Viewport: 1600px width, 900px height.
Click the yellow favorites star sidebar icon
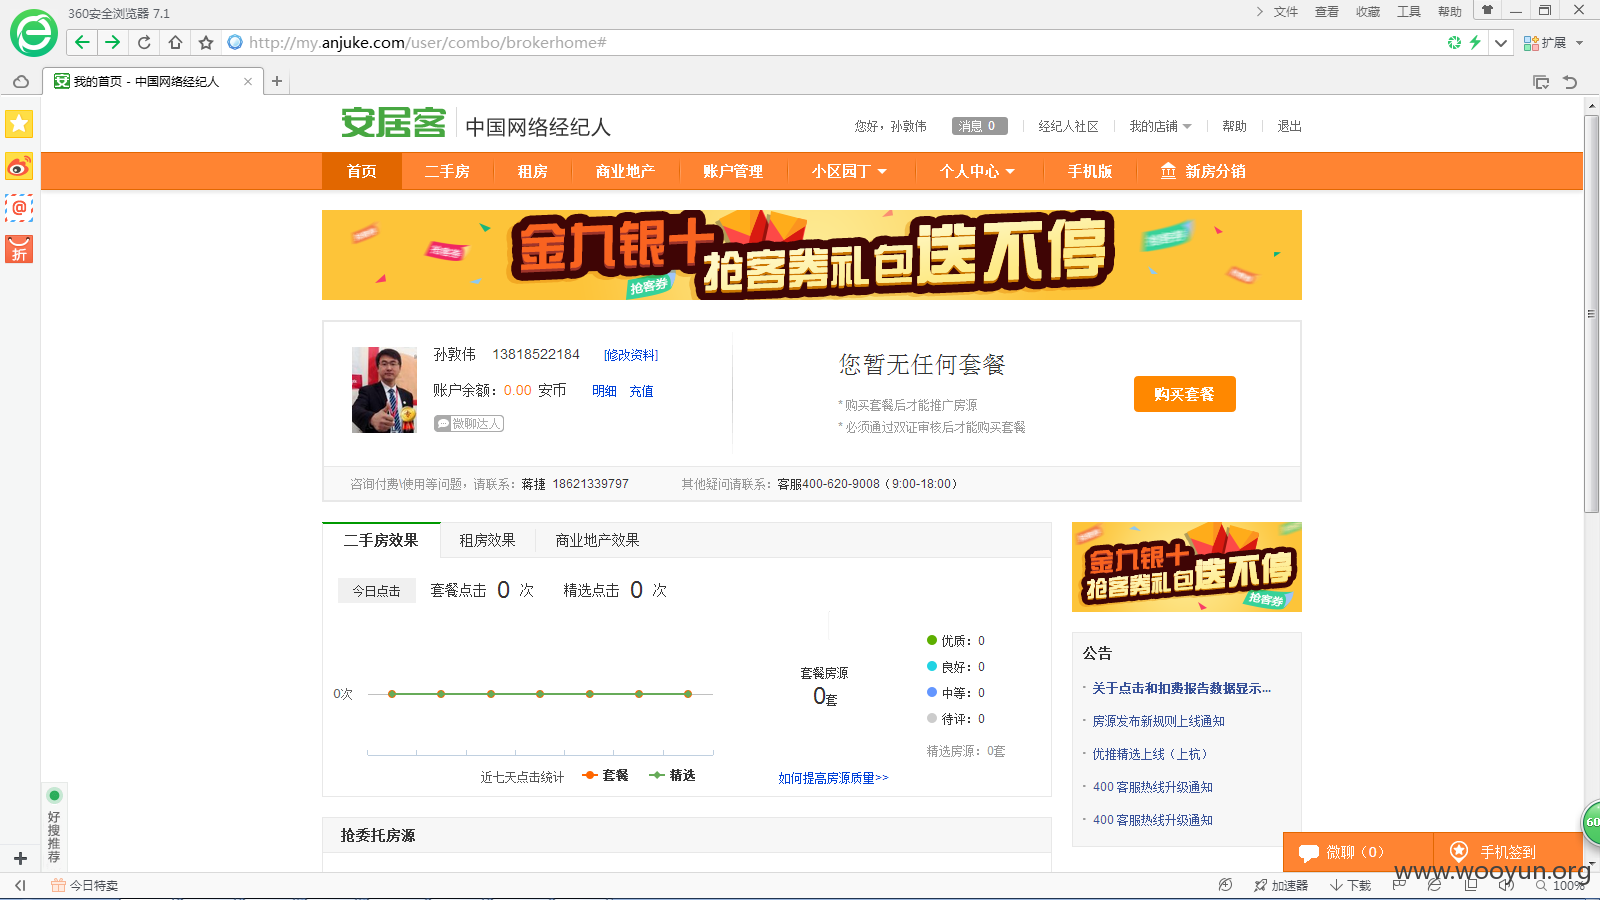19,124
